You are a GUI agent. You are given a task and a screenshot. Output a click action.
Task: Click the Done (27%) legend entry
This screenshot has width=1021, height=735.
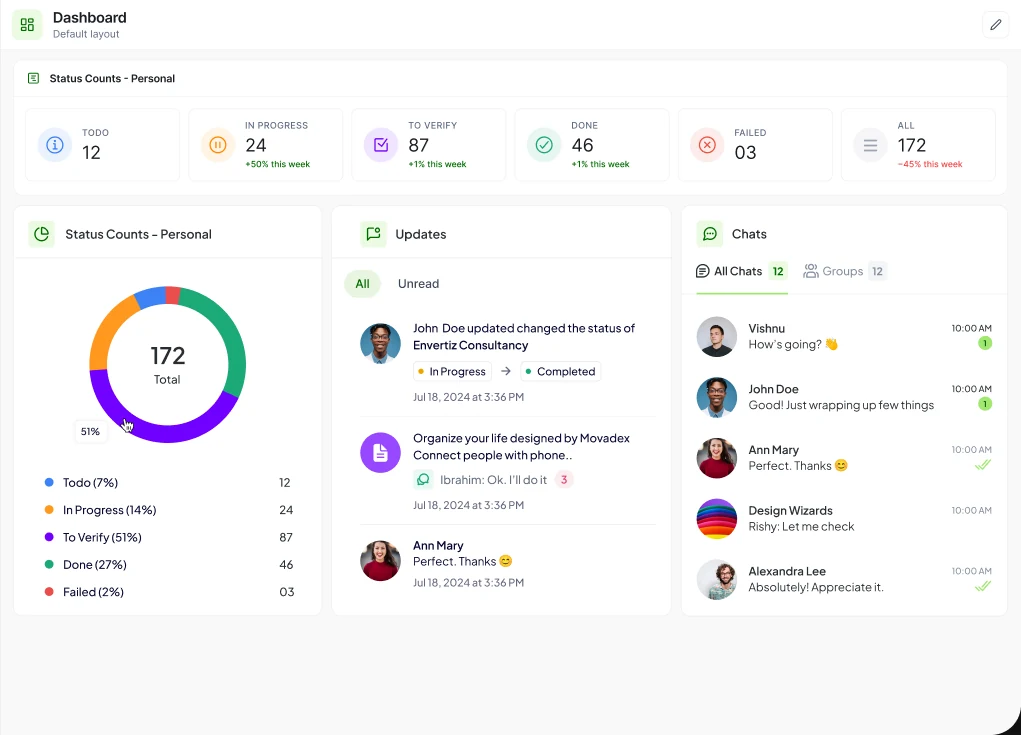(x=169, y=564)
